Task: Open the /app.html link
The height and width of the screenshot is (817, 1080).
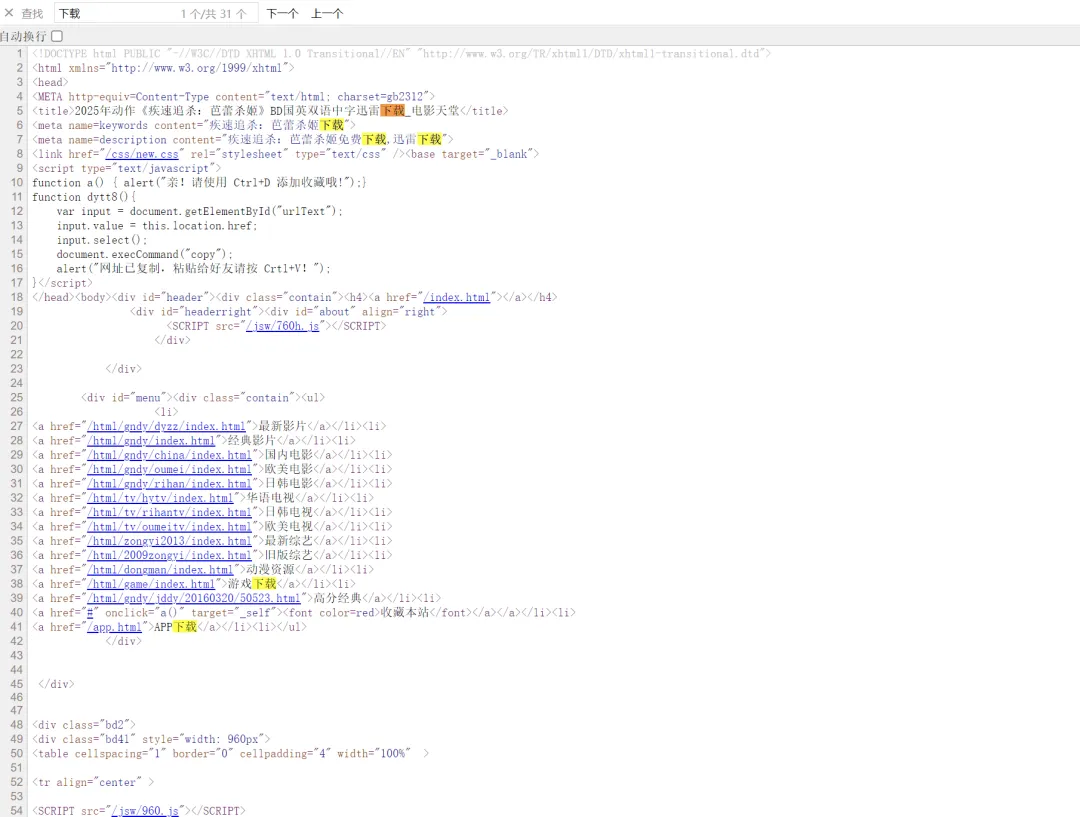Action: point(114,628)
